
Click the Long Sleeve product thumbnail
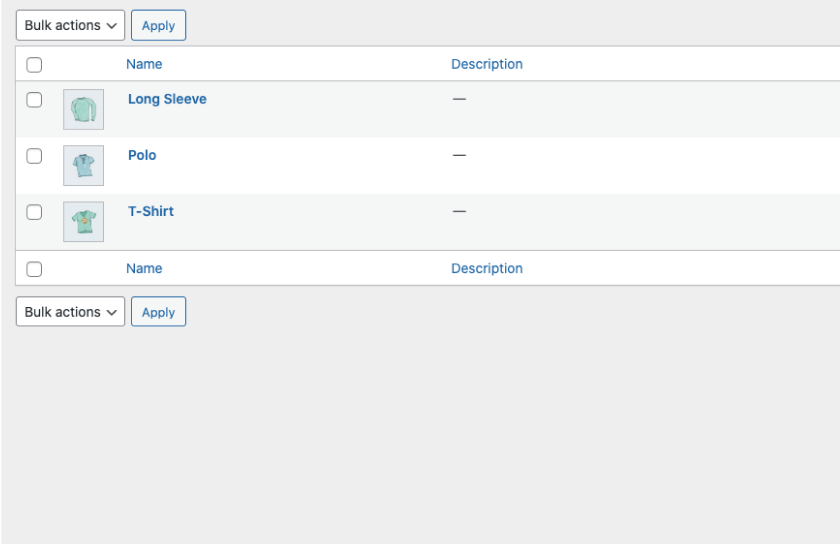[x=83, y=109]
